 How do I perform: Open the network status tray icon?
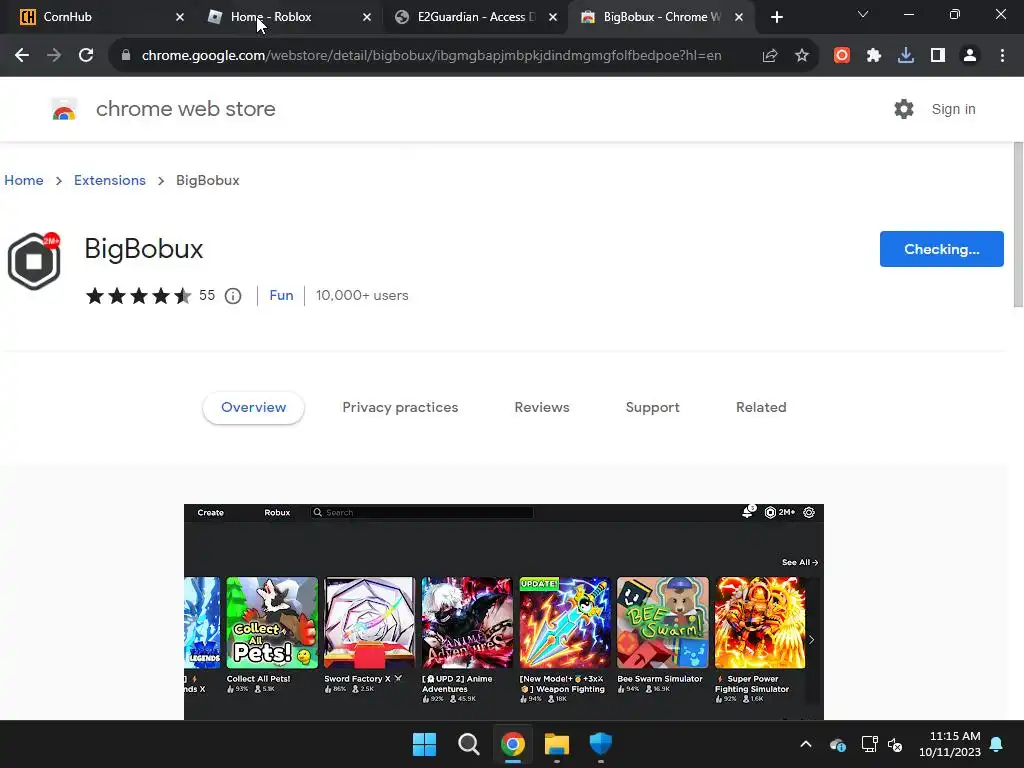pyautogui.click(x=869, y=744)
